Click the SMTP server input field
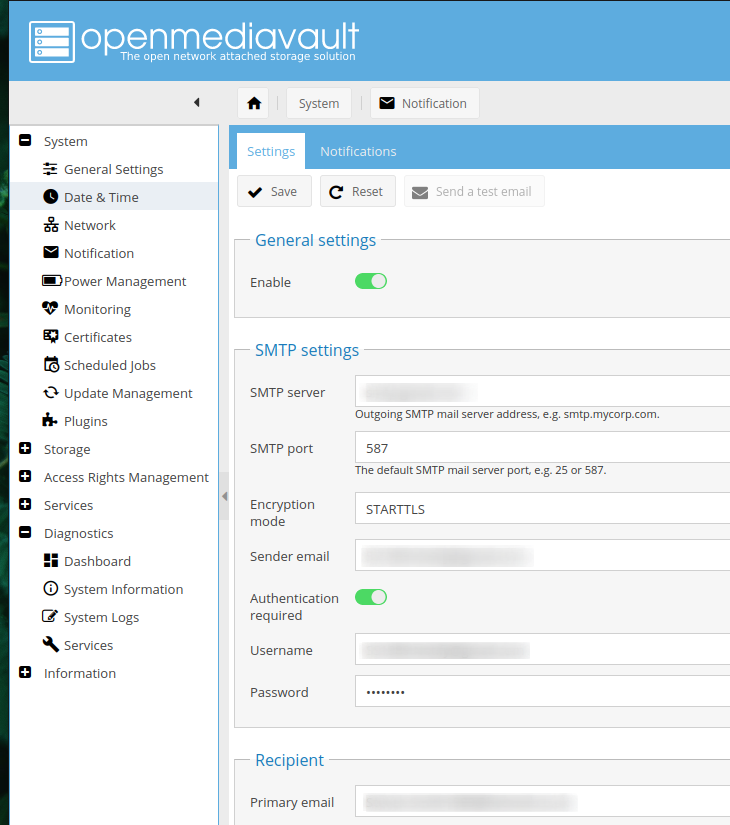Screen dimensions: 730x825 click(x=542, y=391)
